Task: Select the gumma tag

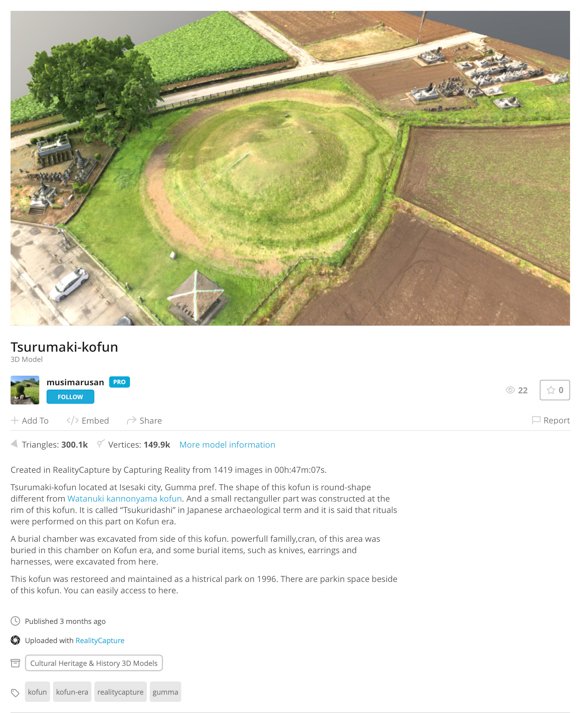Action: pyautogui.click(x=165, y=692)
